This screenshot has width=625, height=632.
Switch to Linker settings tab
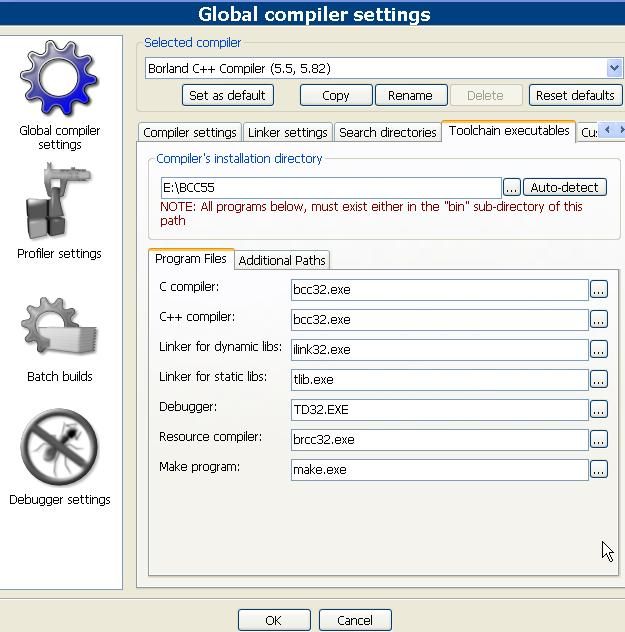[x=288, y=132]
